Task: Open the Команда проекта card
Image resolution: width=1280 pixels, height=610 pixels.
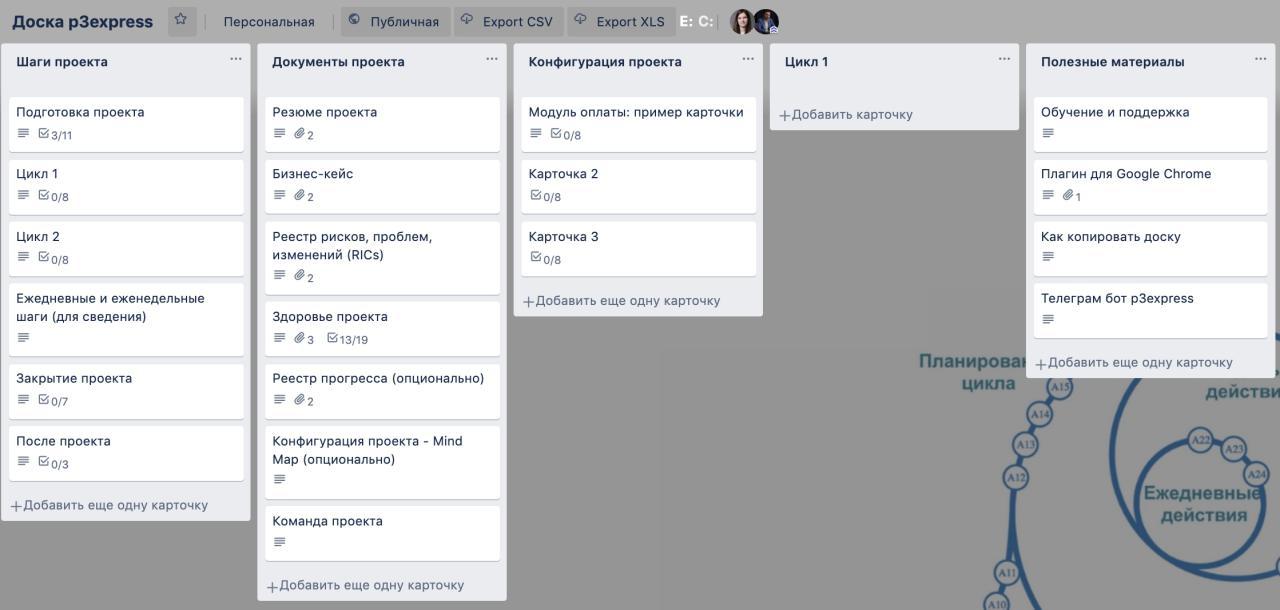Action: pyautogui.click(x=382, y=533)
